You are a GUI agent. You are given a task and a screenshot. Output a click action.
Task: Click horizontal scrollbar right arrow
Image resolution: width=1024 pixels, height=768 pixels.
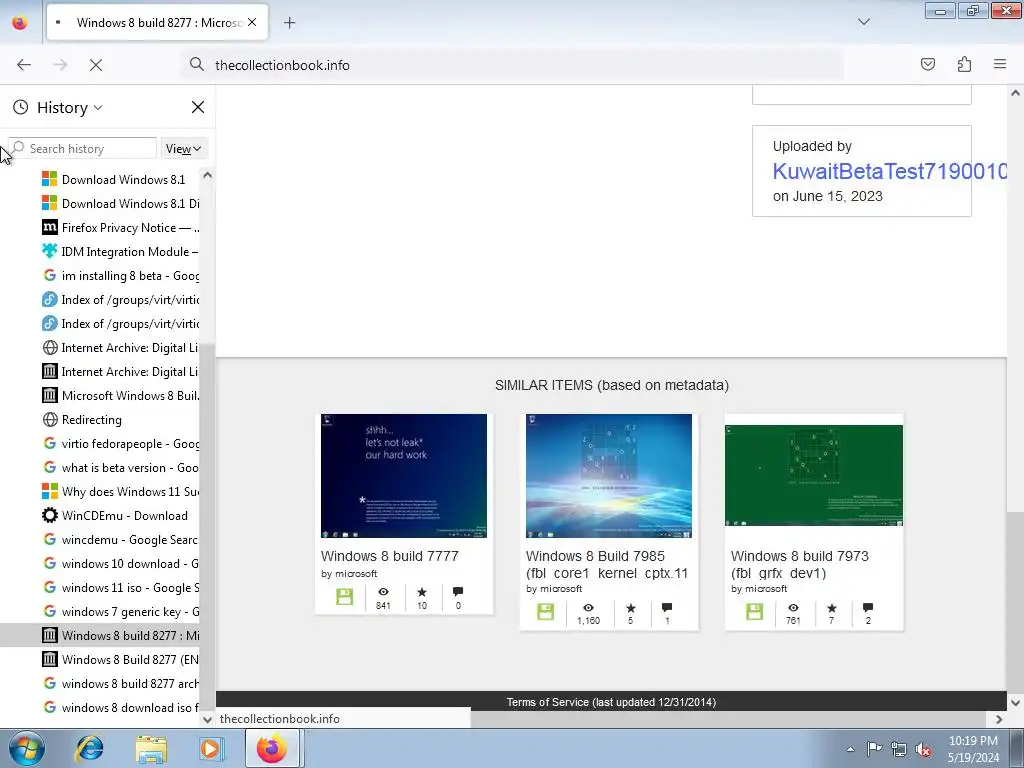(999, 720)
